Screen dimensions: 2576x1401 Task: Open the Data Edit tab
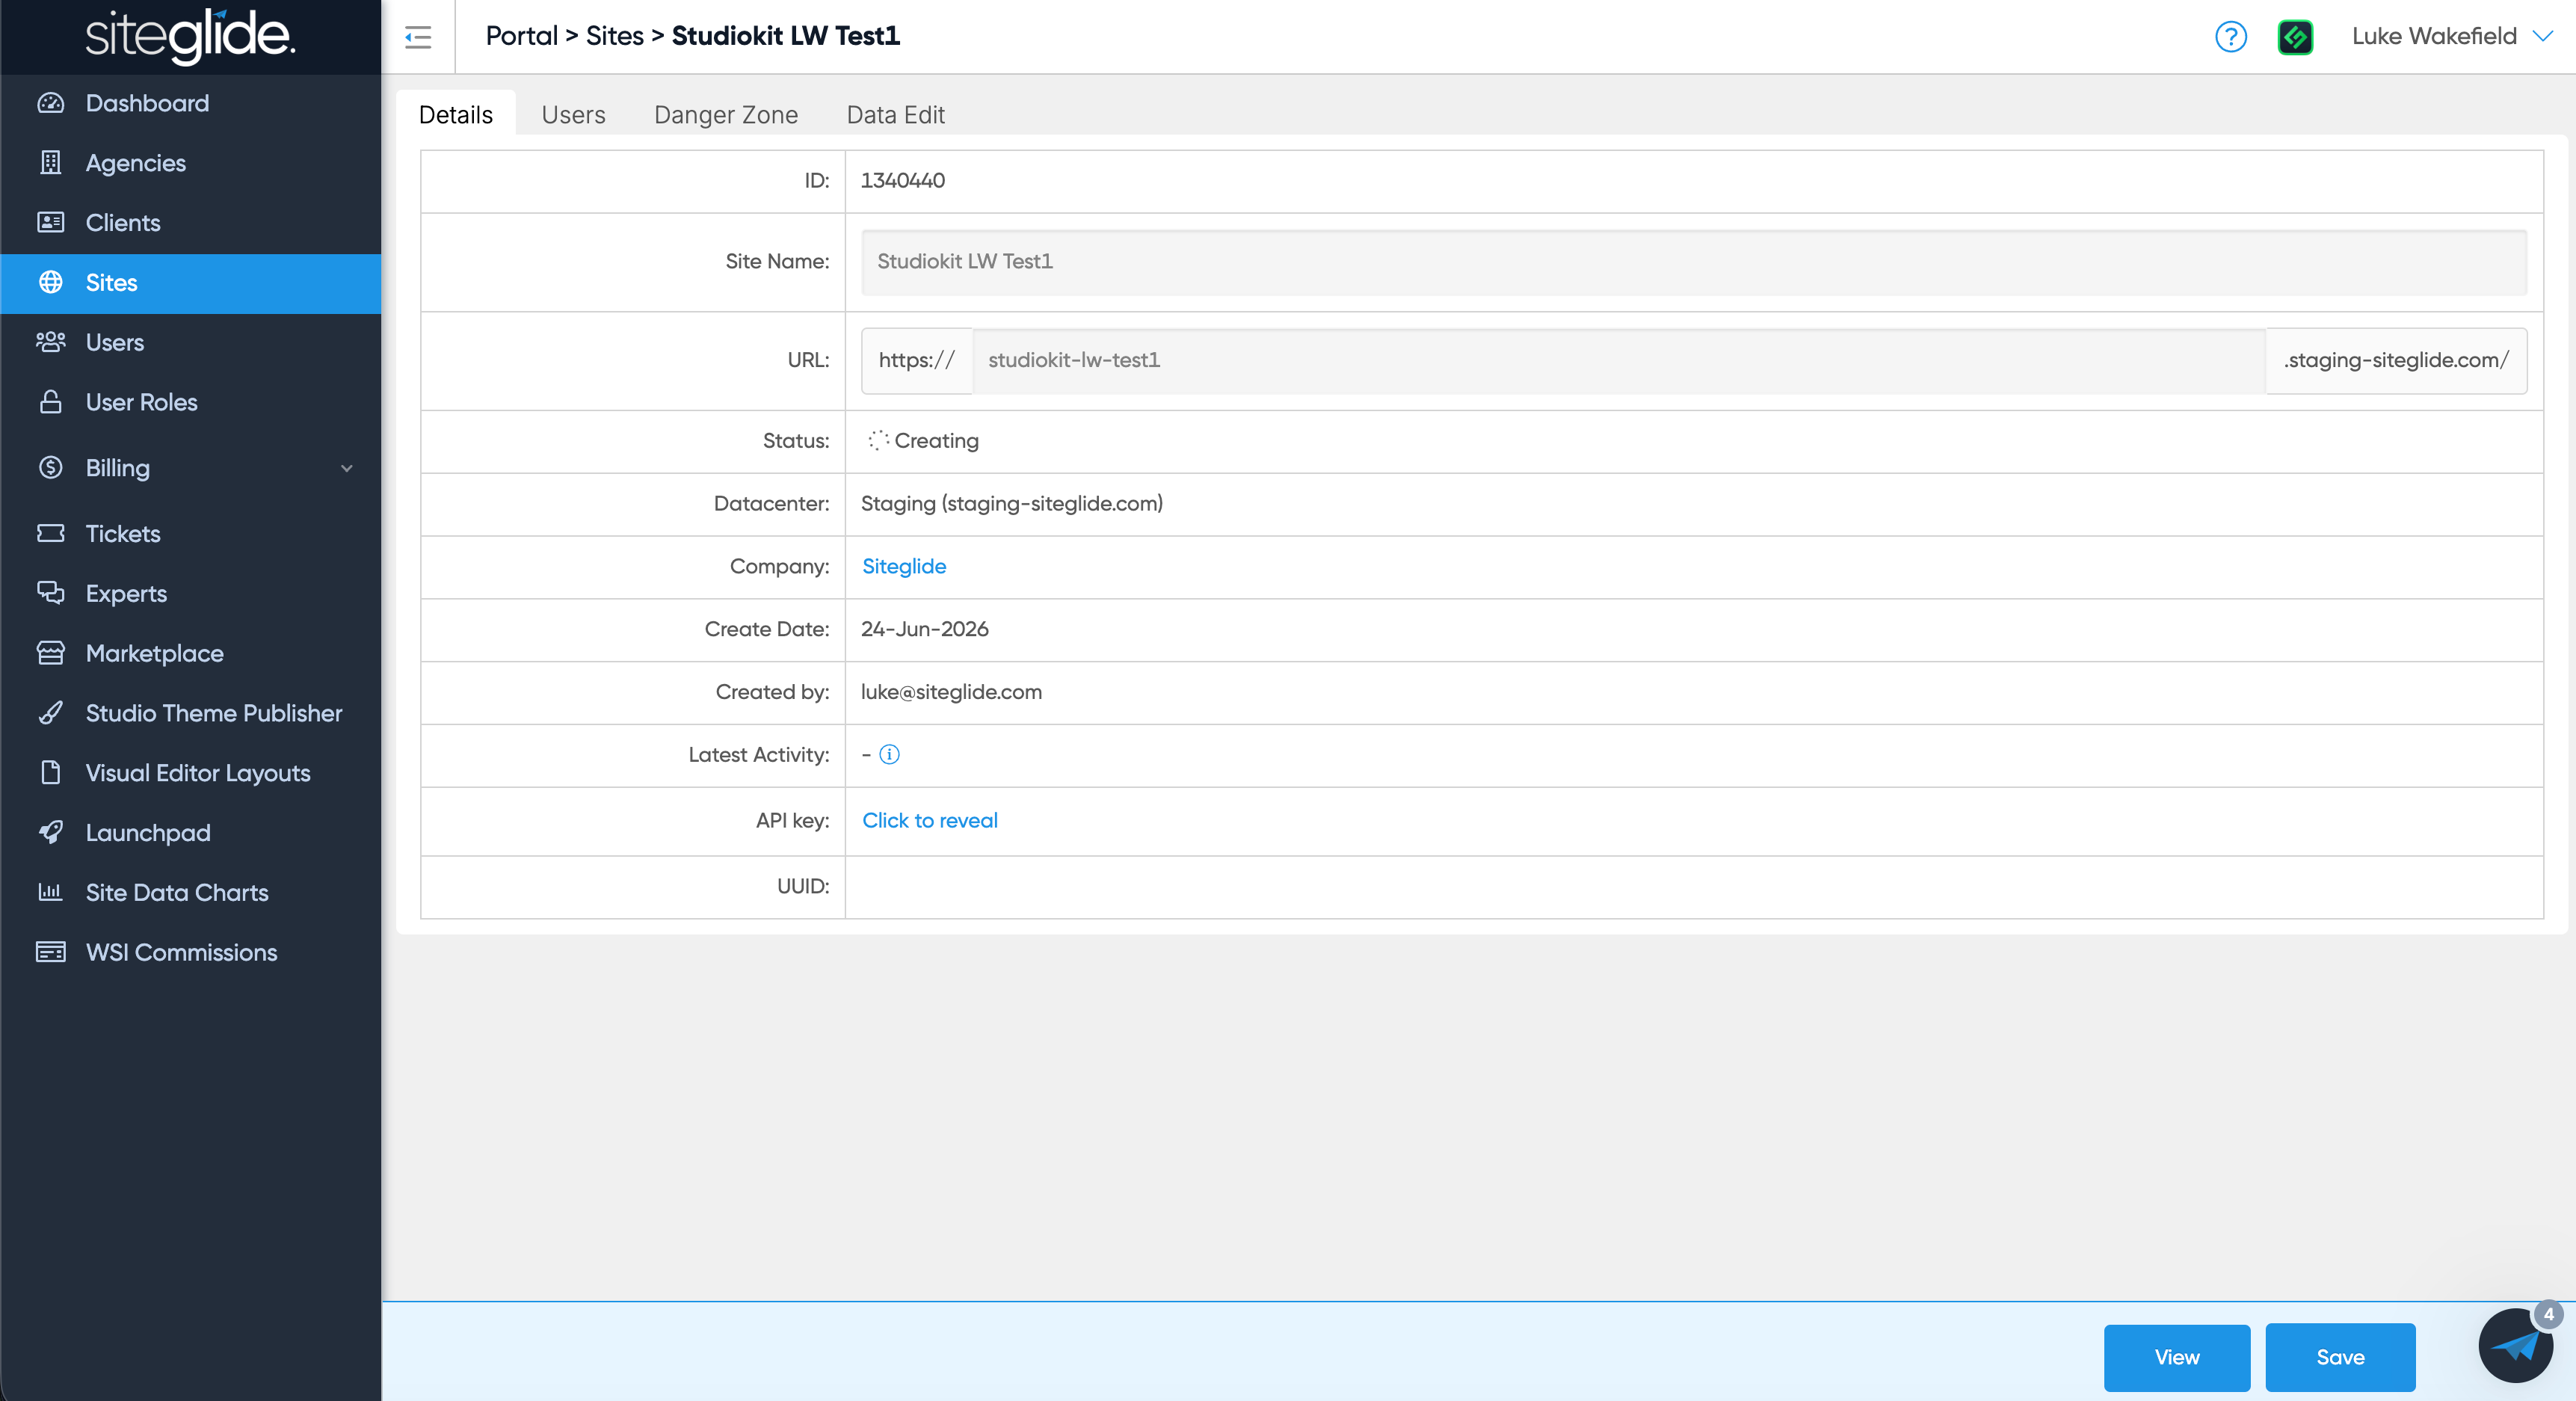[895, 115]
